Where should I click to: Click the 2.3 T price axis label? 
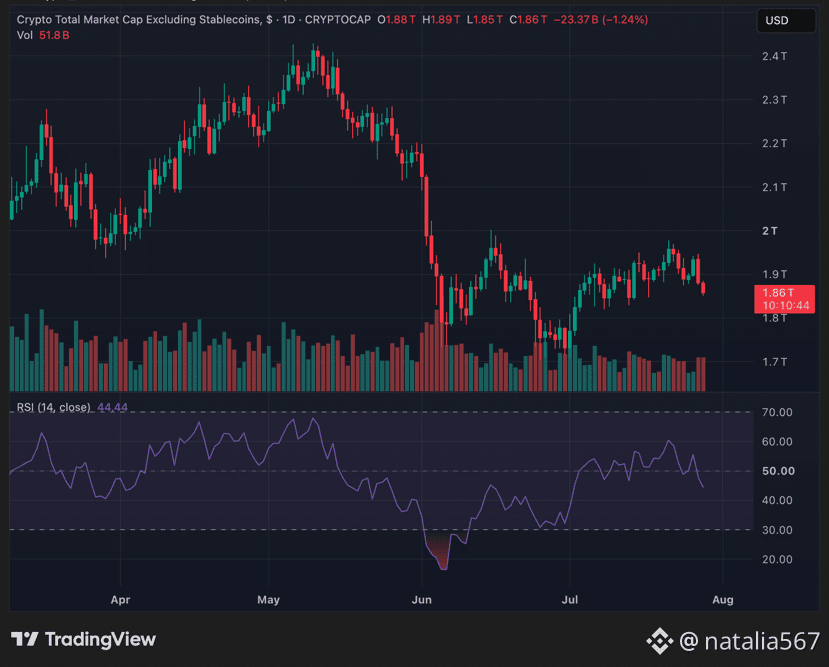pos(774,100)
